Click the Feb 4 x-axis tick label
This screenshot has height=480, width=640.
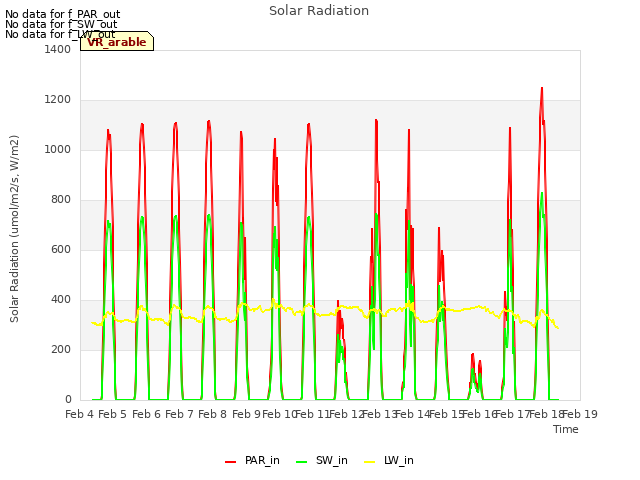click(79, 415)
